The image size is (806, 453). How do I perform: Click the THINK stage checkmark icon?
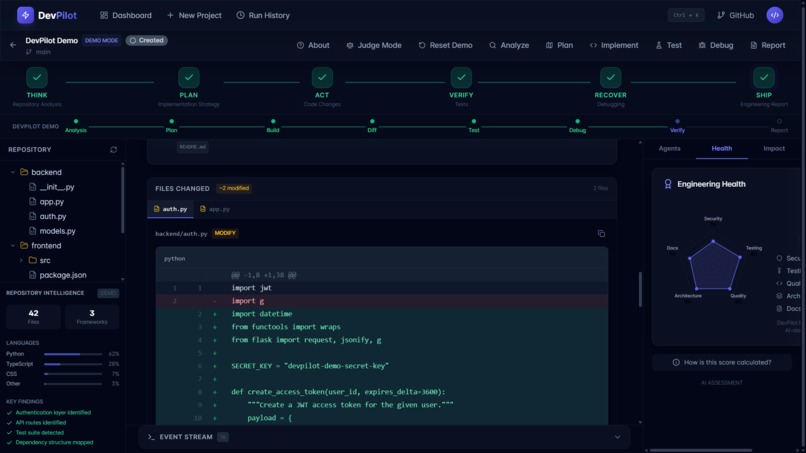pyautogui.click(x=37, y=78)
